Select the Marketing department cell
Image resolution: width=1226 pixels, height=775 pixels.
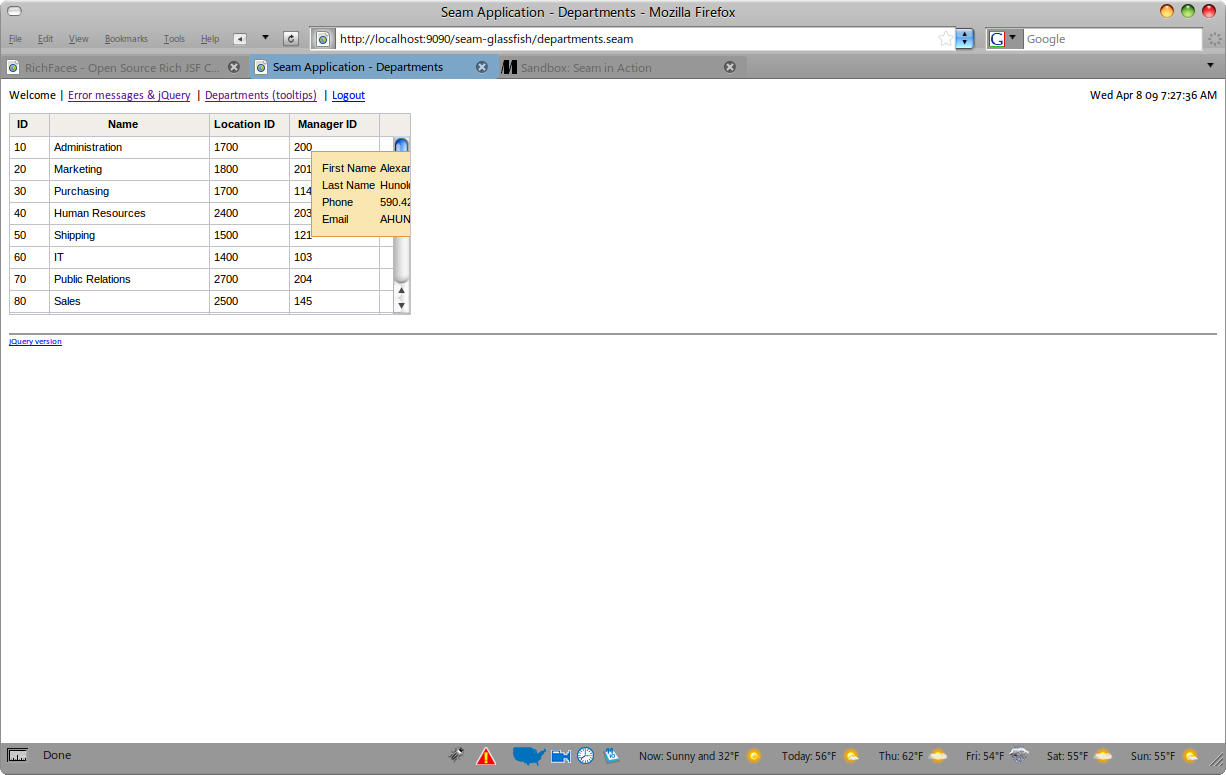point(129,169)
